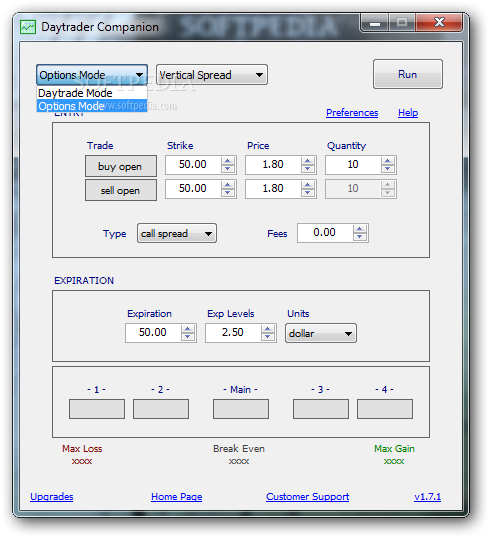
Task: Click the result box labeled 2
Action: (x=161, y=409)
